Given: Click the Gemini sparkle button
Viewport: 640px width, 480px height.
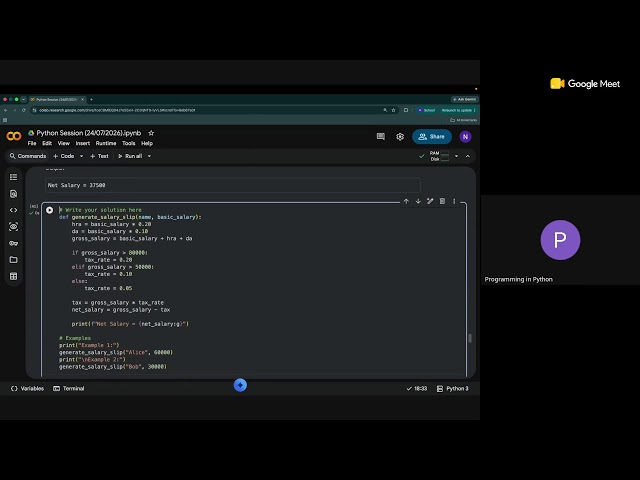Looking at the screenshot, I should 240,385.
